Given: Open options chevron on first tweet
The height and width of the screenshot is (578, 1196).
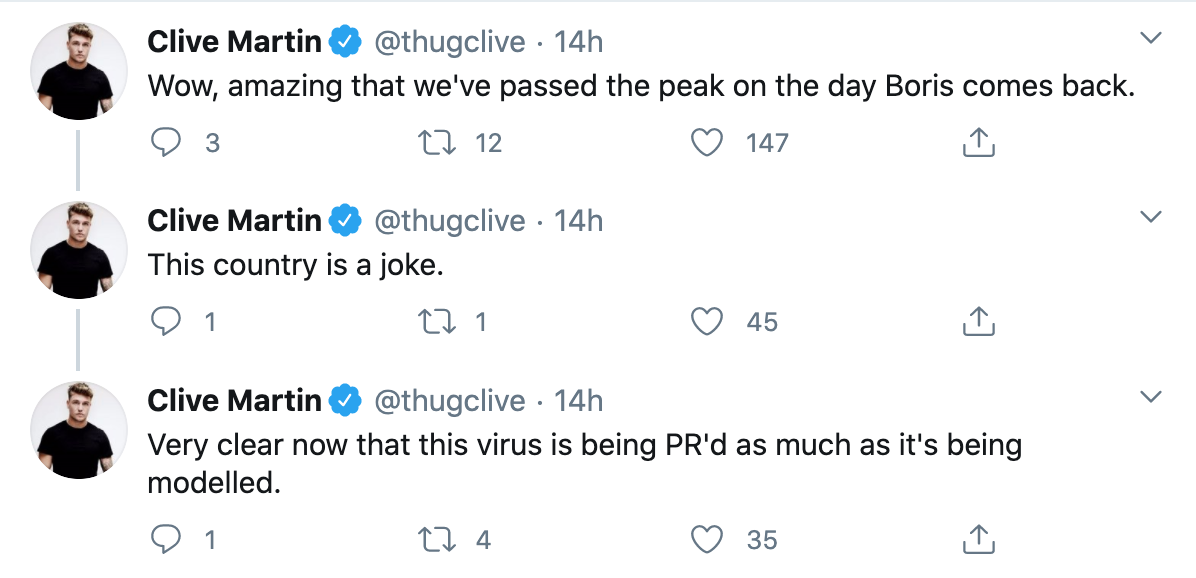Looking at the screenshot, I should coord(1150,37).
